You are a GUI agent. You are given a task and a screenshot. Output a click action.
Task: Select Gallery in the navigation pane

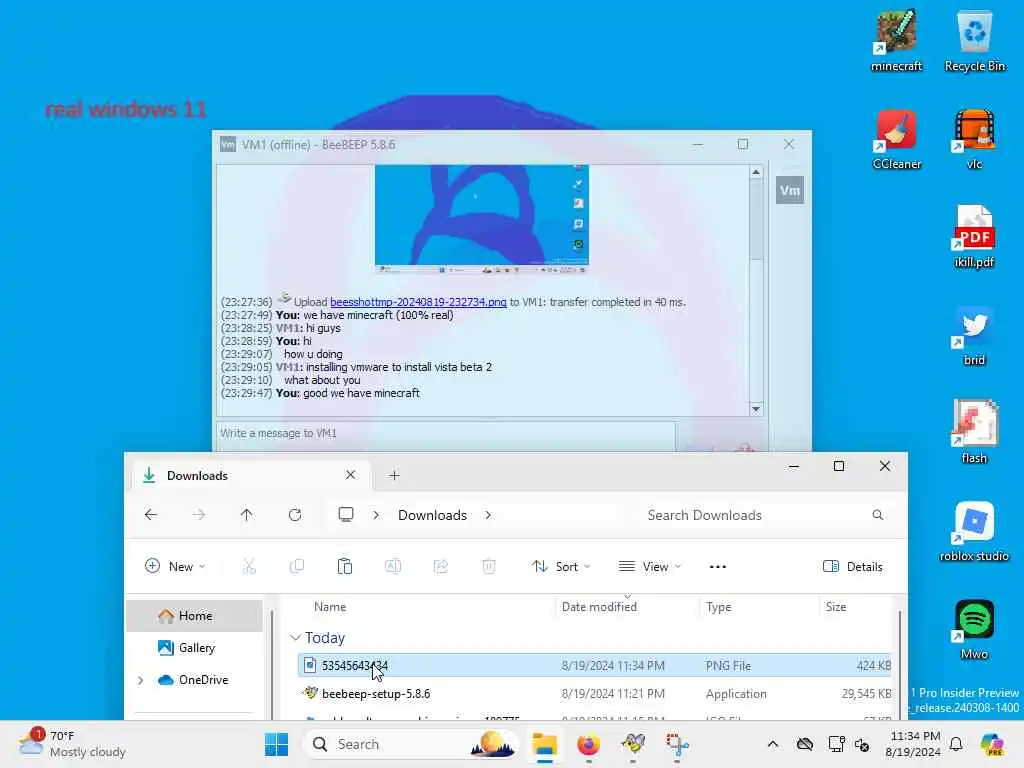pyautogui.click(x=195, y=648)
